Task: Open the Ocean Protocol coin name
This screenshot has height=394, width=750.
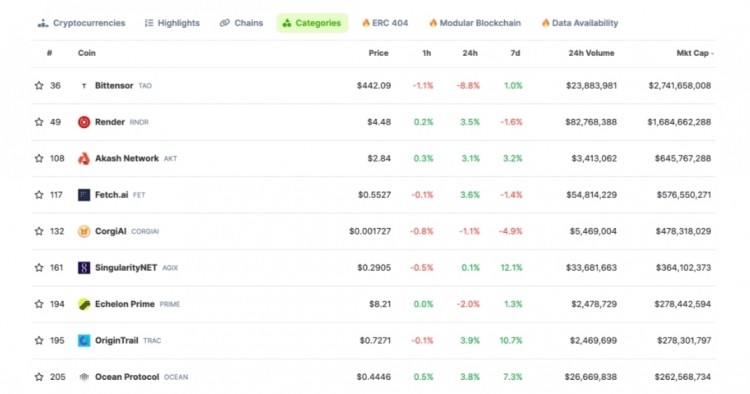Action: pos(127,377)
